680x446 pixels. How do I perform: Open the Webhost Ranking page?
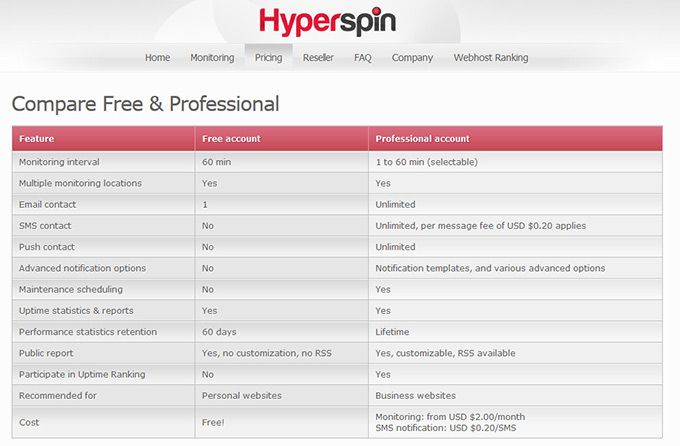(491, 57)
